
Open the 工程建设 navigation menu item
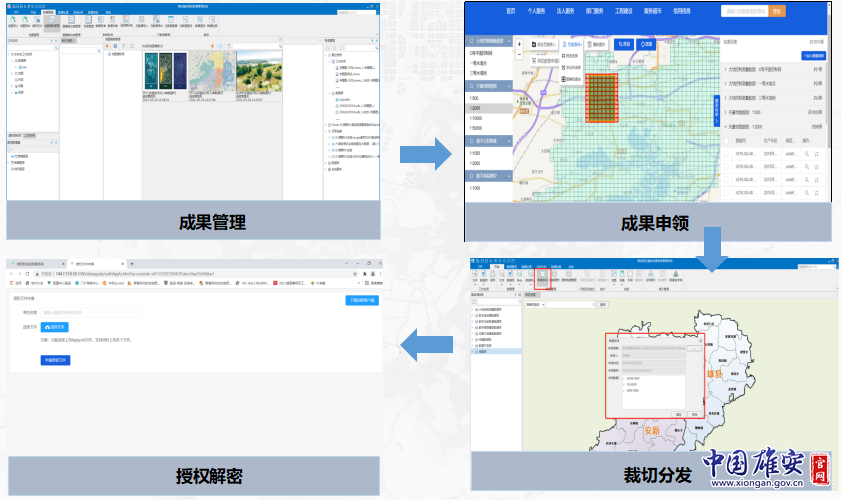click(x=625, y=11)
